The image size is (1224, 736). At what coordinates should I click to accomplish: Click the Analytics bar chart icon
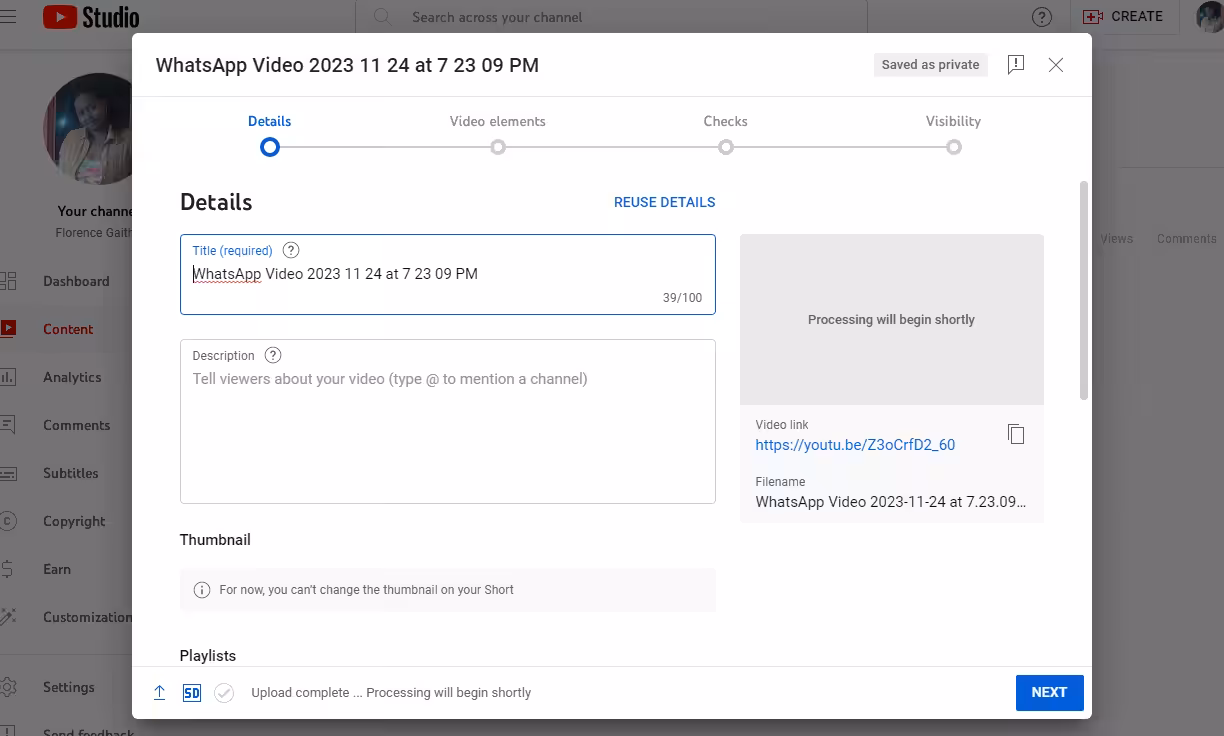pyautogui.click(x=7, y=377)
